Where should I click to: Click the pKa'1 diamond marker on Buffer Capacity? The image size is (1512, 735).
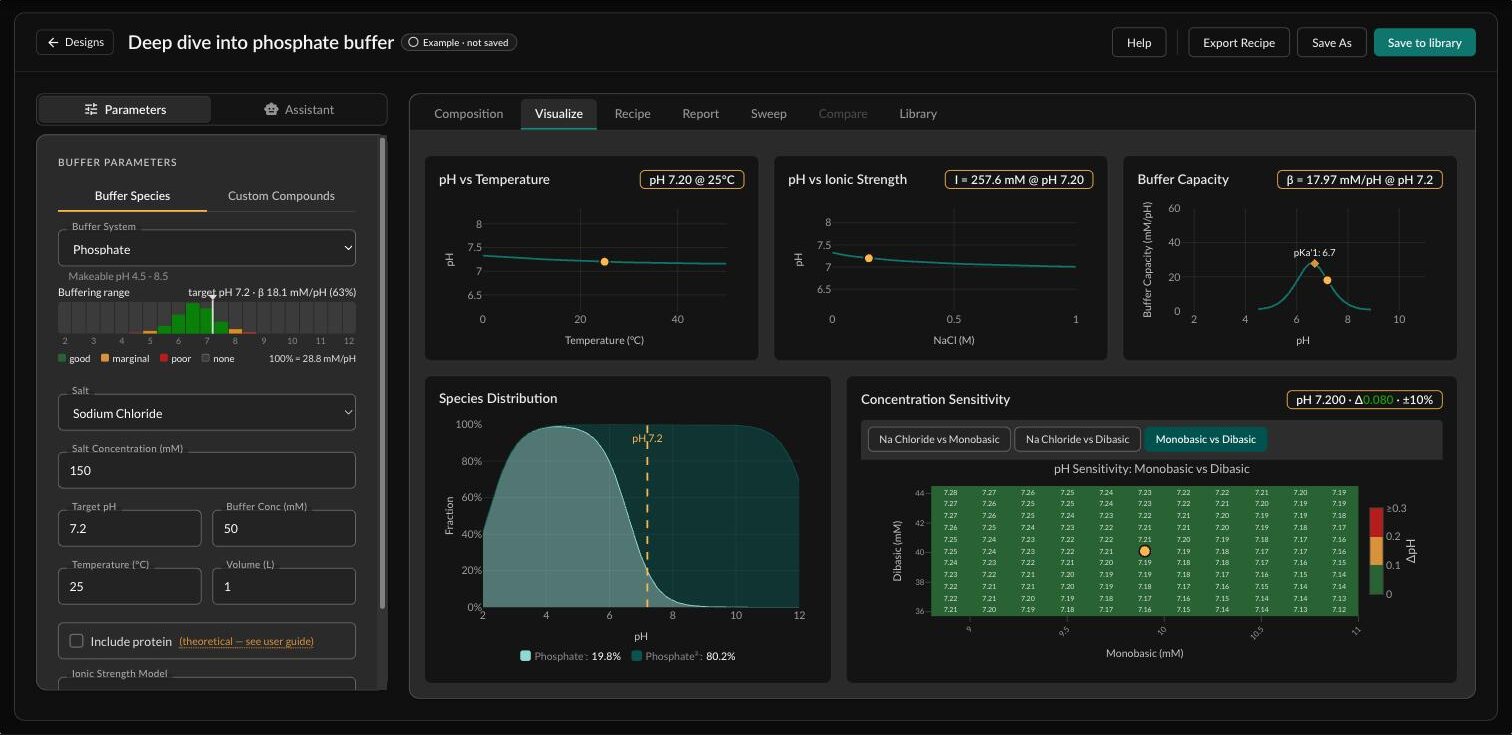coord(1314,263)
